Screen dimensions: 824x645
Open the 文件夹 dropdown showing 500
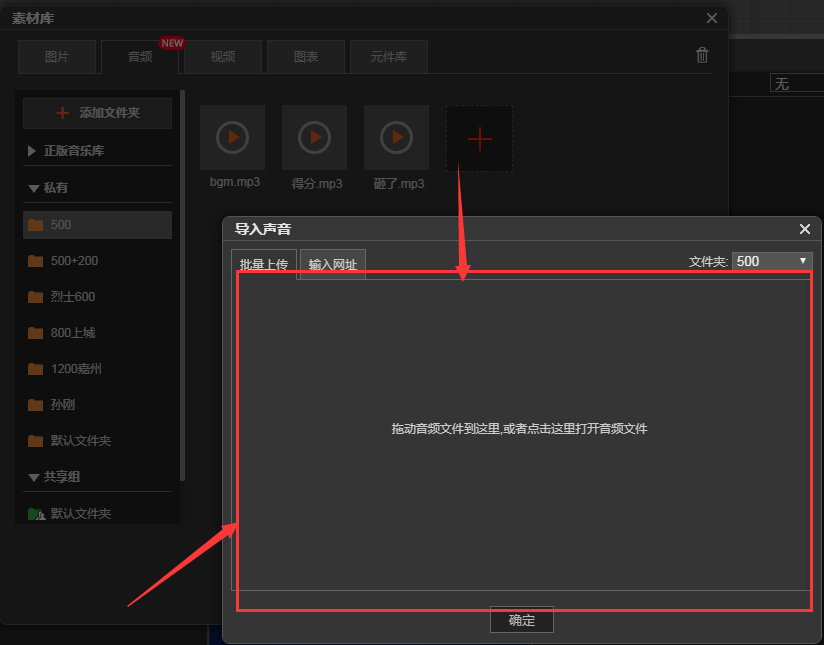[772, 261]
